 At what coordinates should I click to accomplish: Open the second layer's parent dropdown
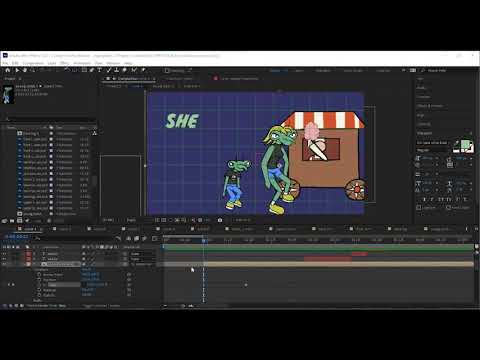142,259
